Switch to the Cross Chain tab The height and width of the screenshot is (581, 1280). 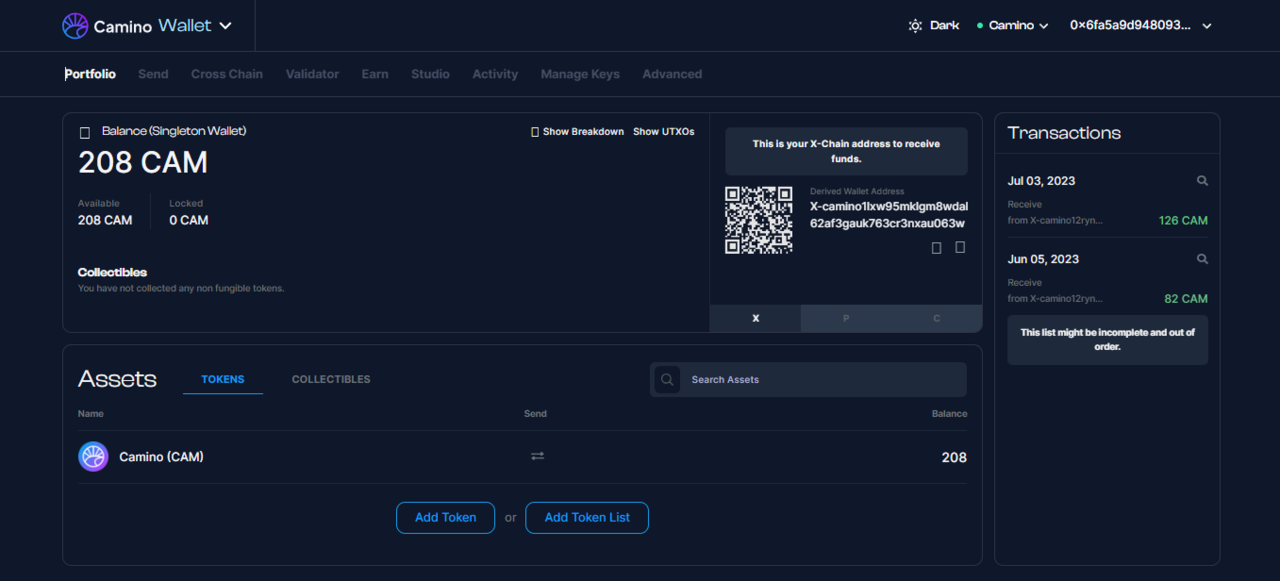227,74
